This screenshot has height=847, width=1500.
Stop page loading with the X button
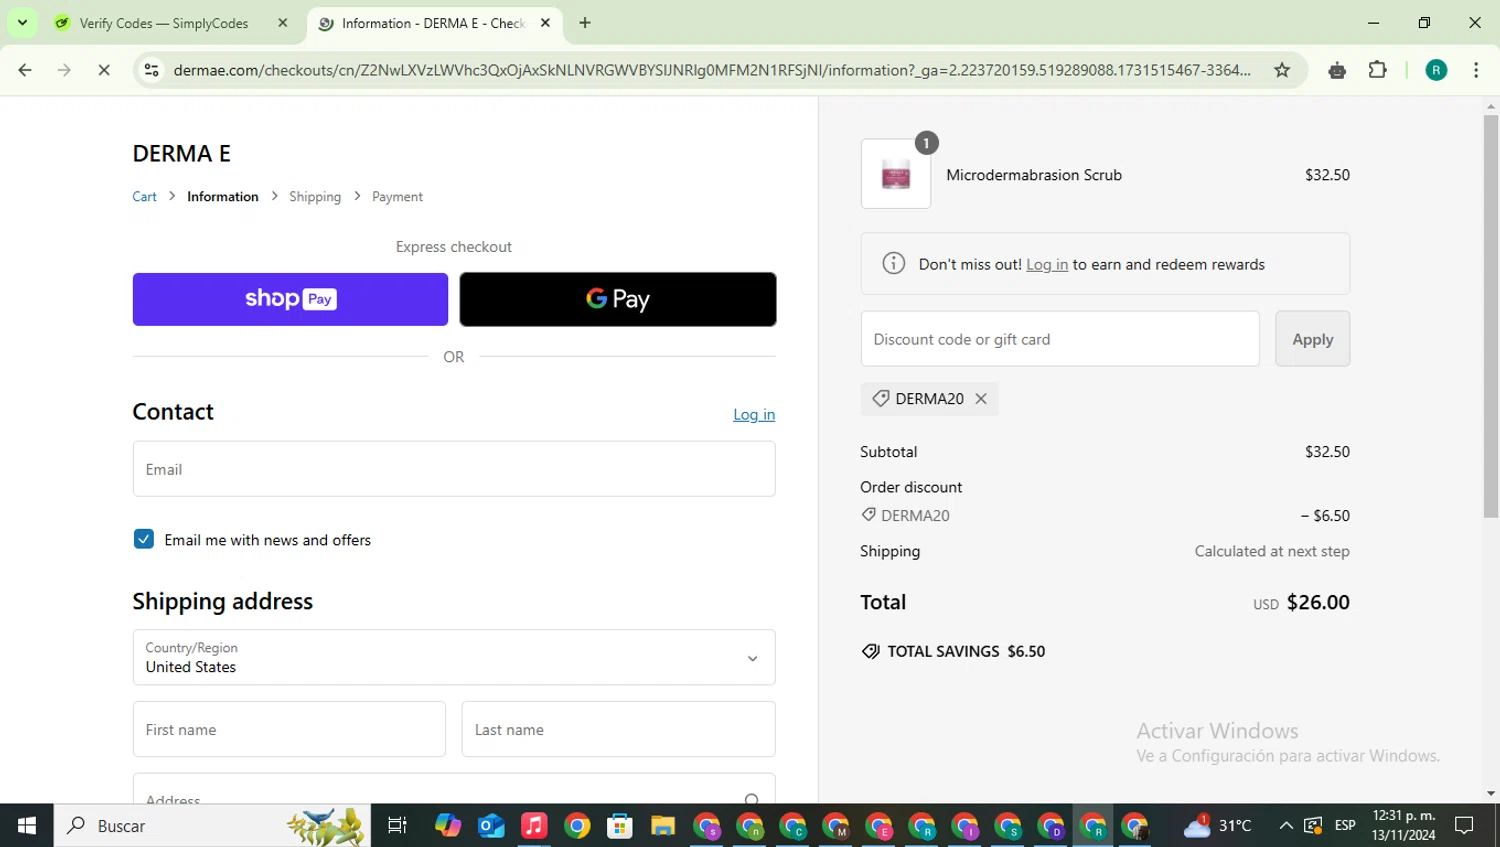(x=104, y=70)
